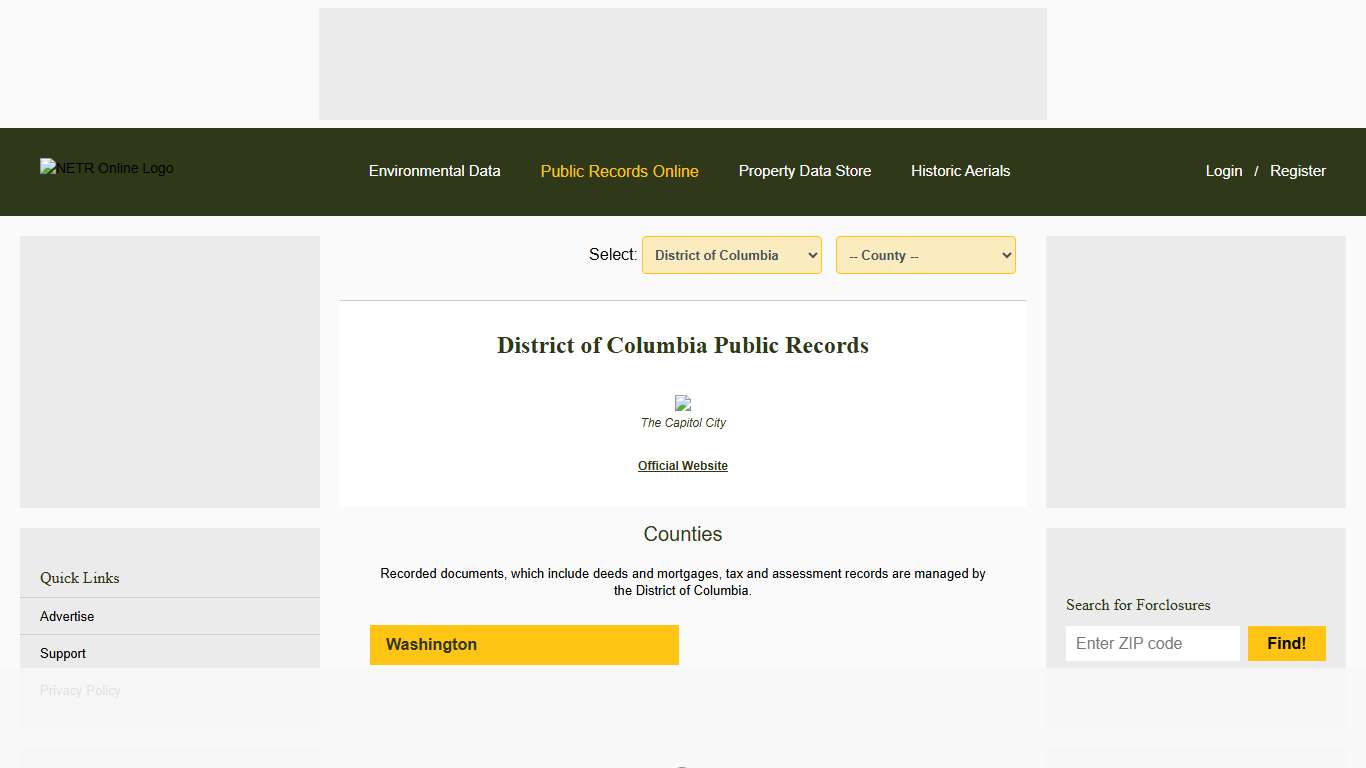Navigate to Historic Aerials

point(960,171)
